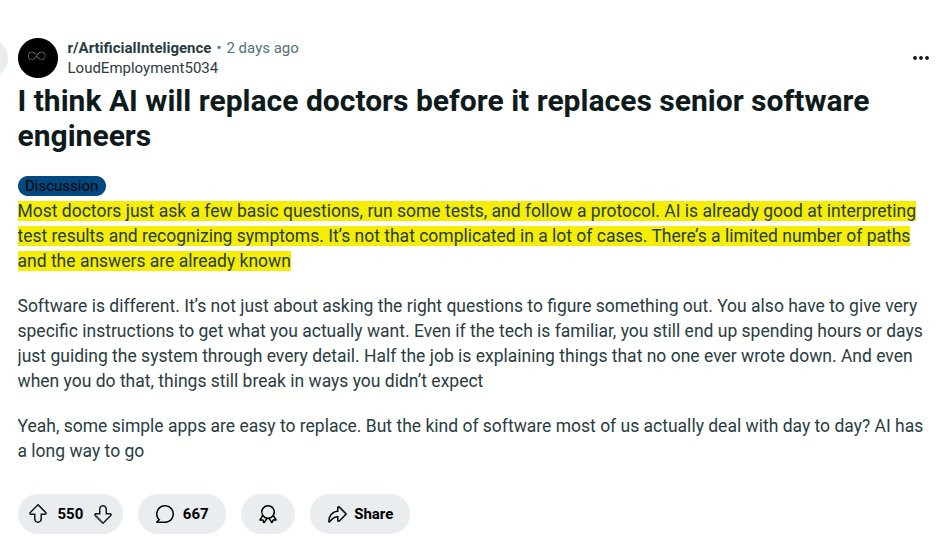Screen dimensions: 951x547
Task: Filter by the Discussion flair tag
Action: (62, 186)
